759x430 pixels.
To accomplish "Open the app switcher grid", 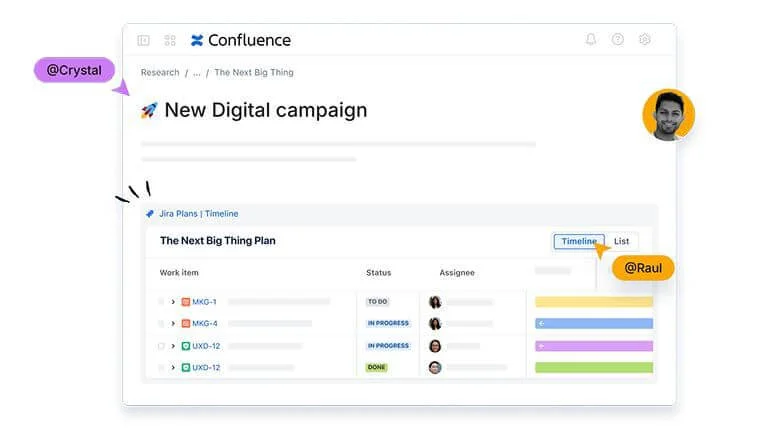I will pyautogui.click(x=170, y=40).
